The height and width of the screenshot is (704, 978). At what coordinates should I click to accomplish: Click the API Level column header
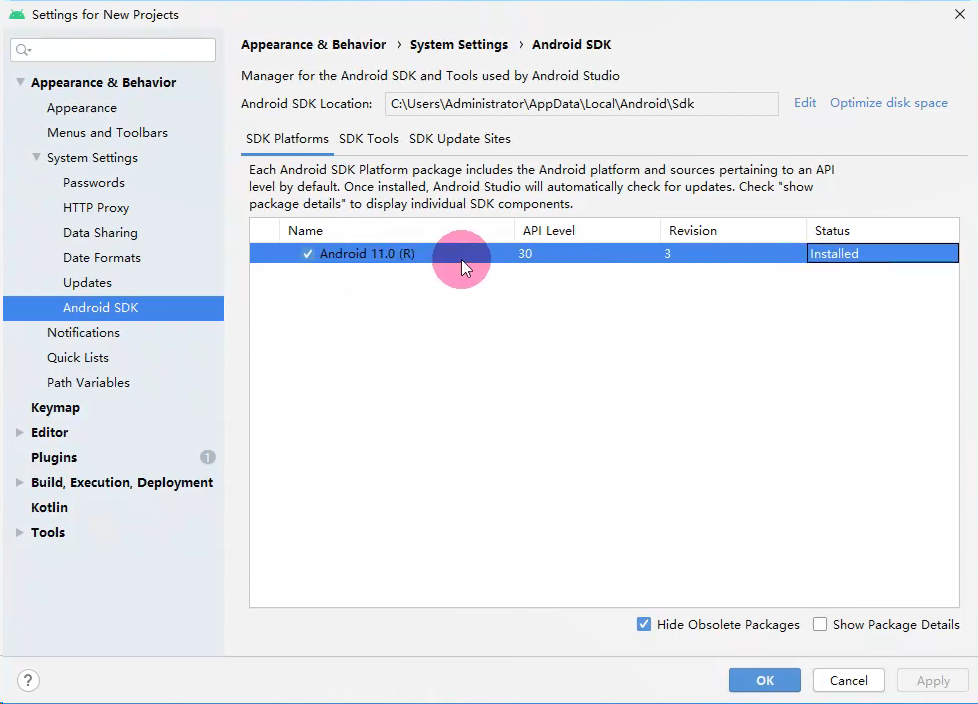pos(587,231)
